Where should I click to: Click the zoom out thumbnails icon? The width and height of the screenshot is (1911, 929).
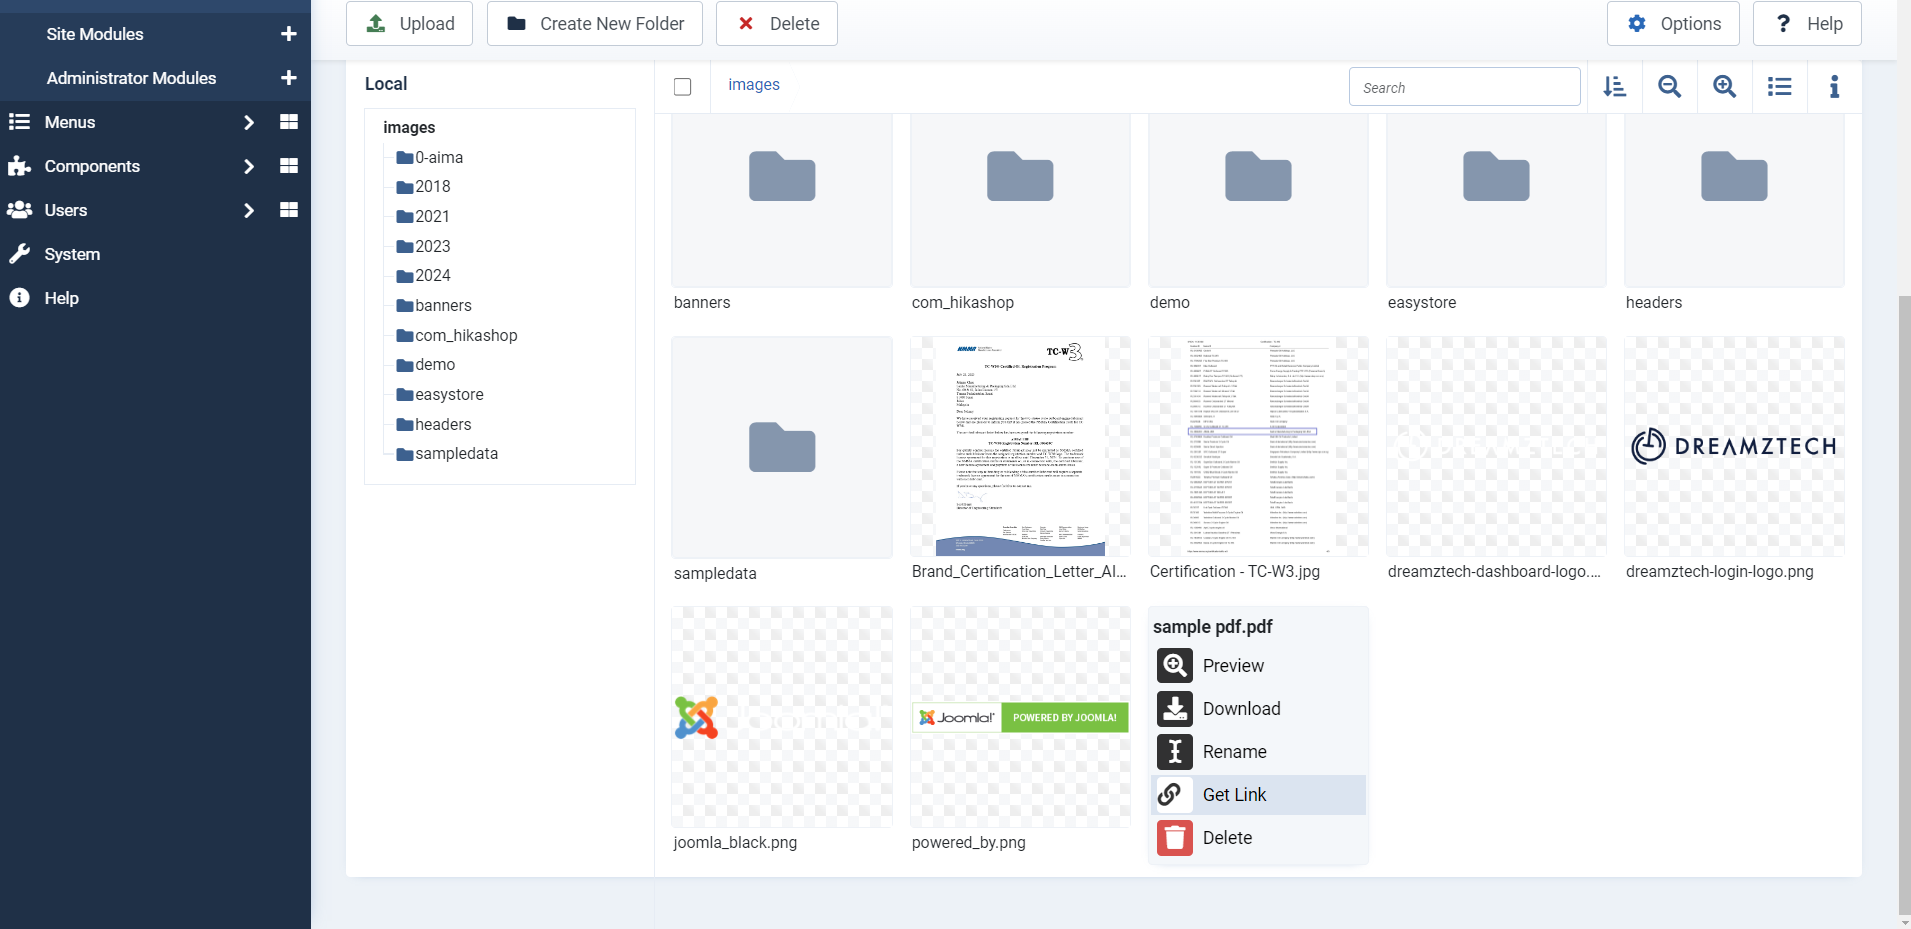pos(1669,87)
